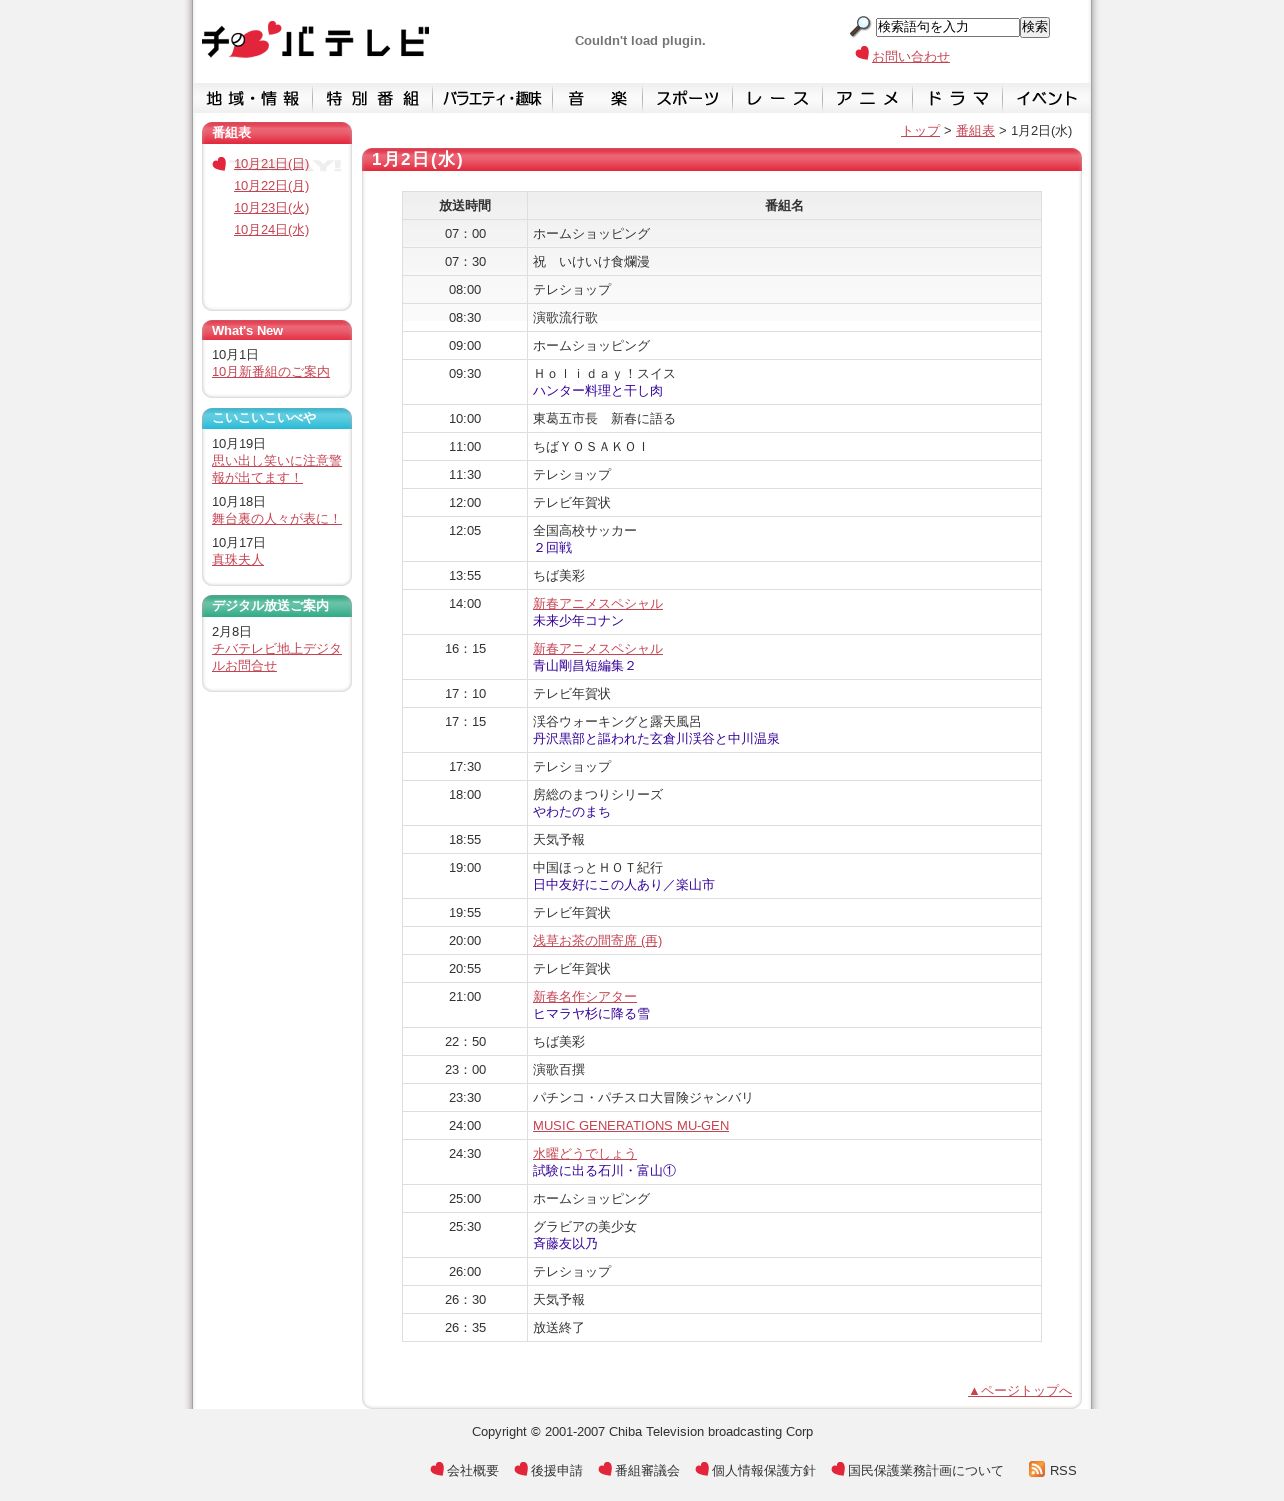The width and height of the screenshot is (1284, 1501).
Task: Open 国民保護業務計画について footer link
Action: pyautogui.click(x=926, y=1471)
